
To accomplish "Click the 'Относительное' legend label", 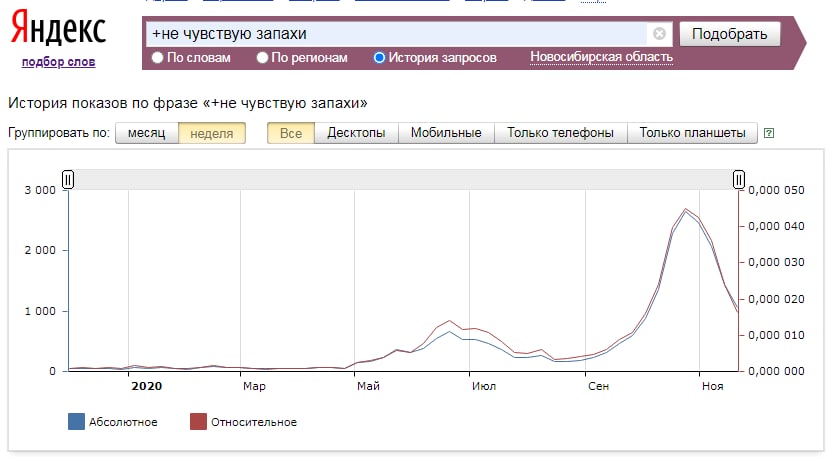I will (254, 422).
